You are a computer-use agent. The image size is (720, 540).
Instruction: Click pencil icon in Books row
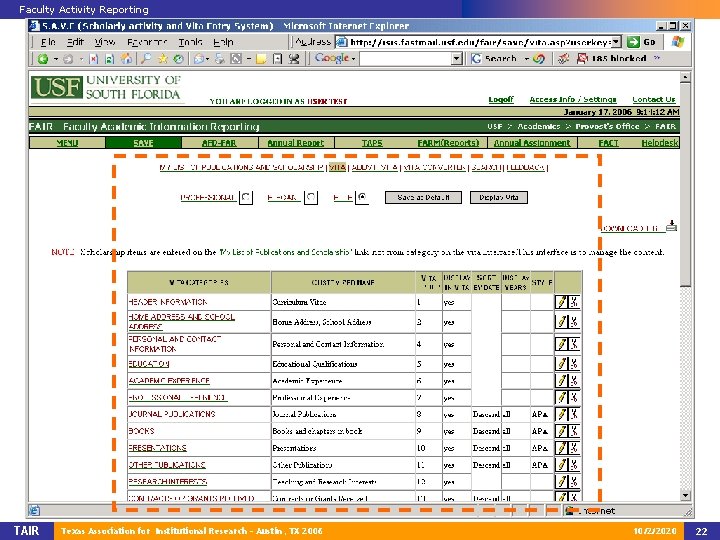pos(561,431)
